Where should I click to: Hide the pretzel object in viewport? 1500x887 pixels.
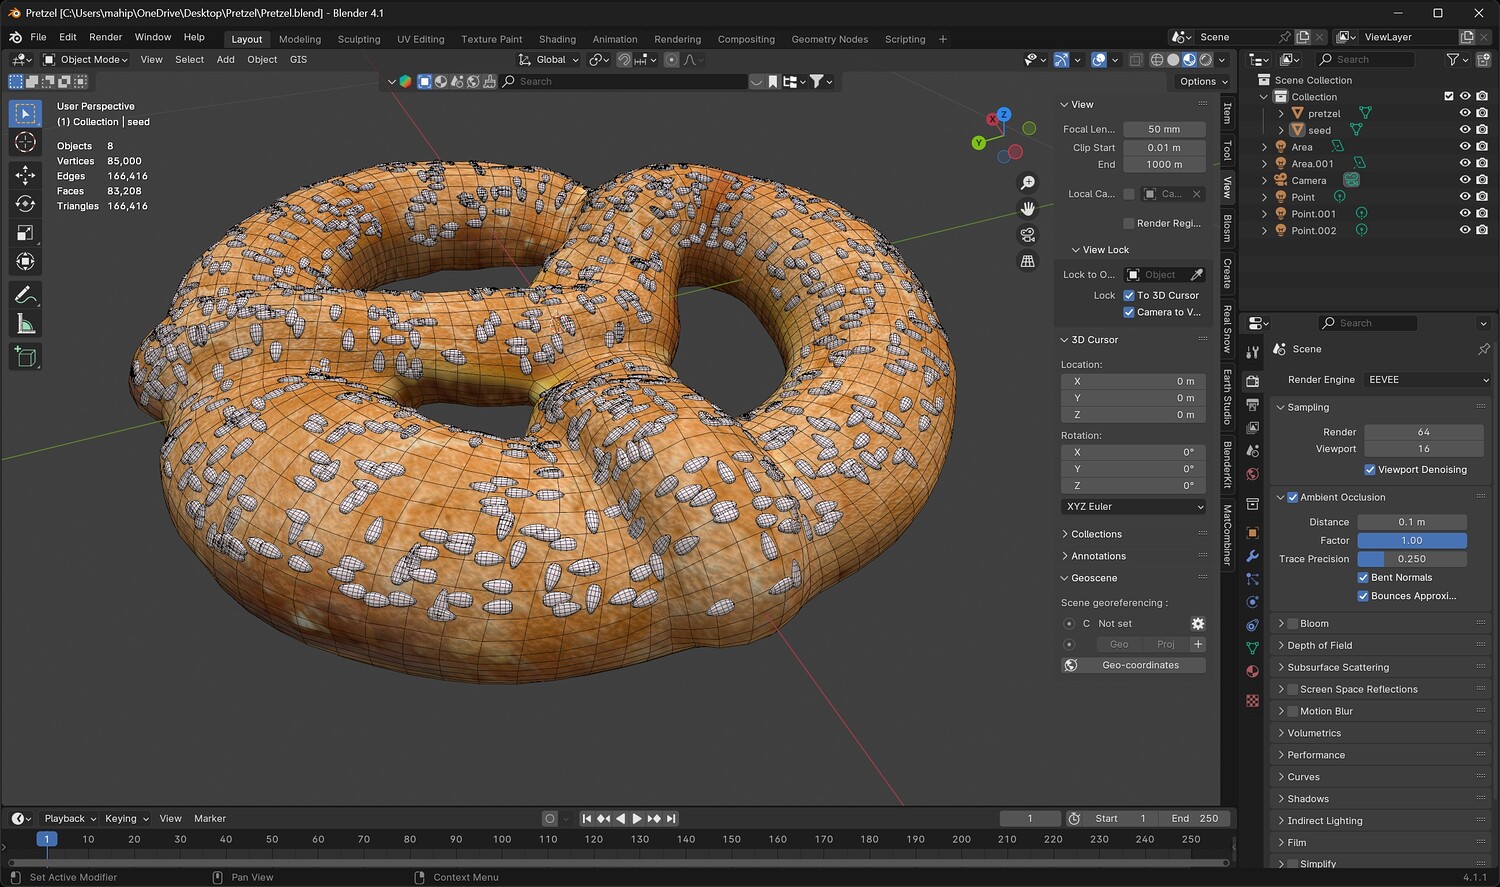[1465, 113]
